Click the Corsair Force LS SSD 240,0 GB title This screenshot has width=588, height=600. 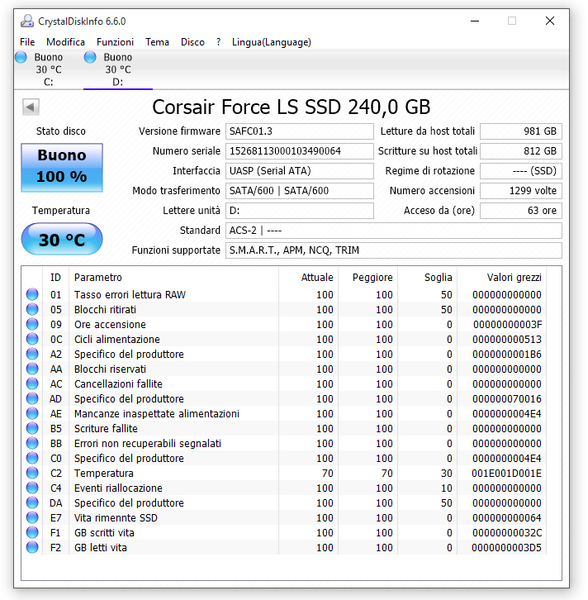291,107
